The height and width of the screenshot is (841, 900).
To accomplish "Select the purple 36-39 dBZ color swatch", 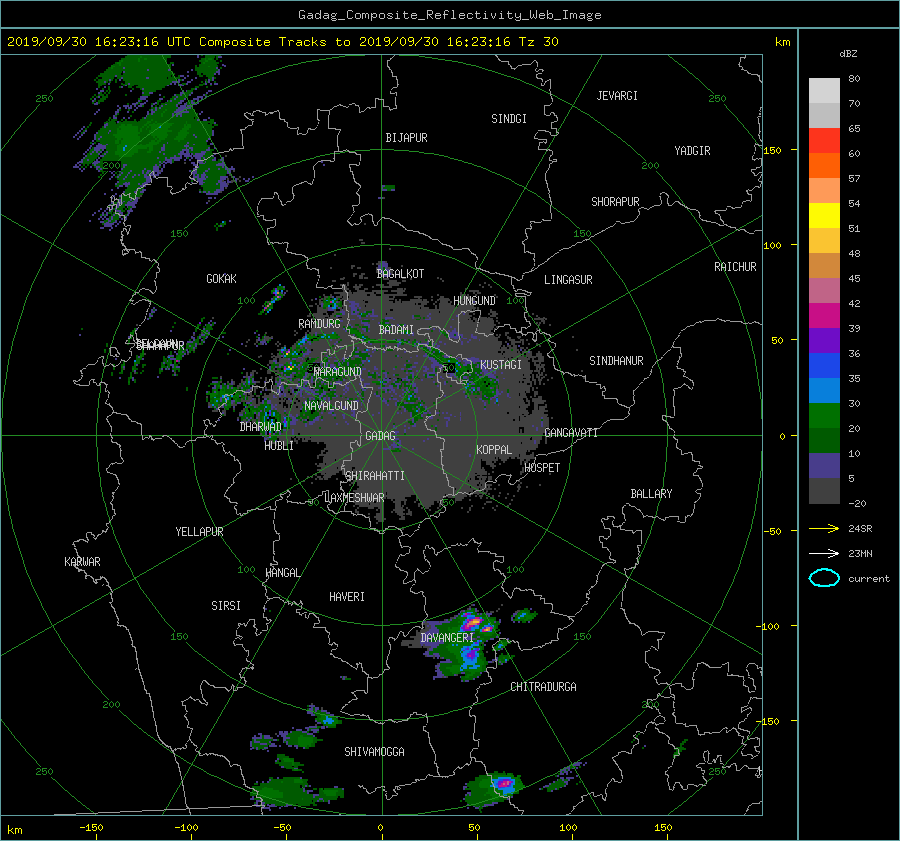I will (x=824, y=341).
